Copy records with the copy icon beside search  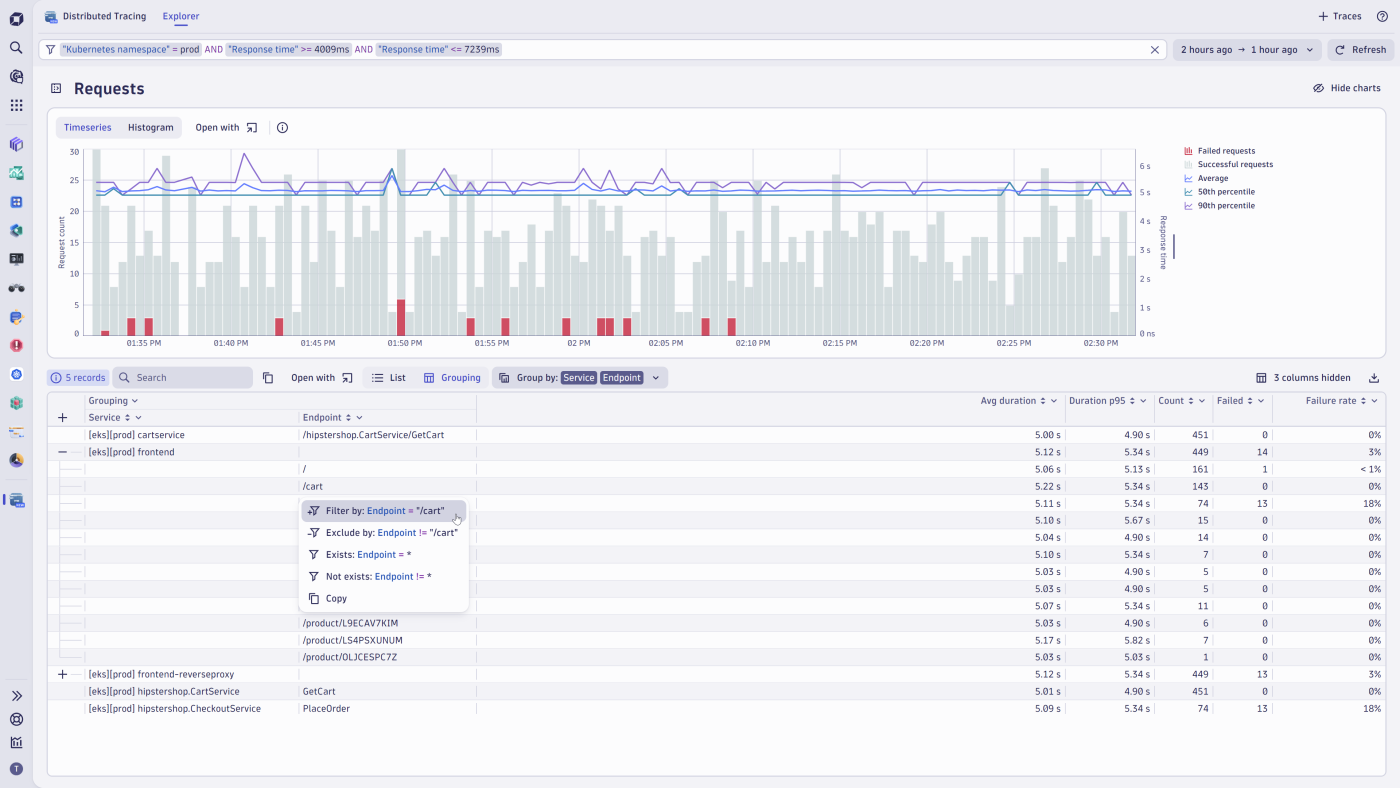tap(267, 377)
